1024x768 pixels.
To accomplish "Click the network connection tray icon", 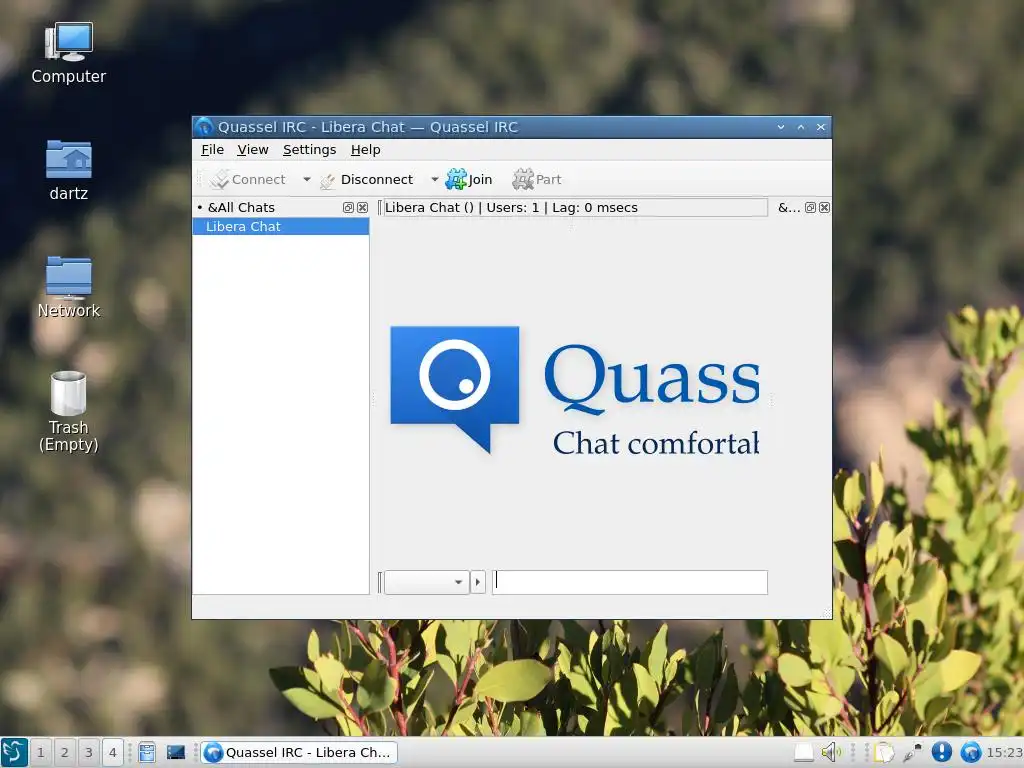I will point(912,752).
